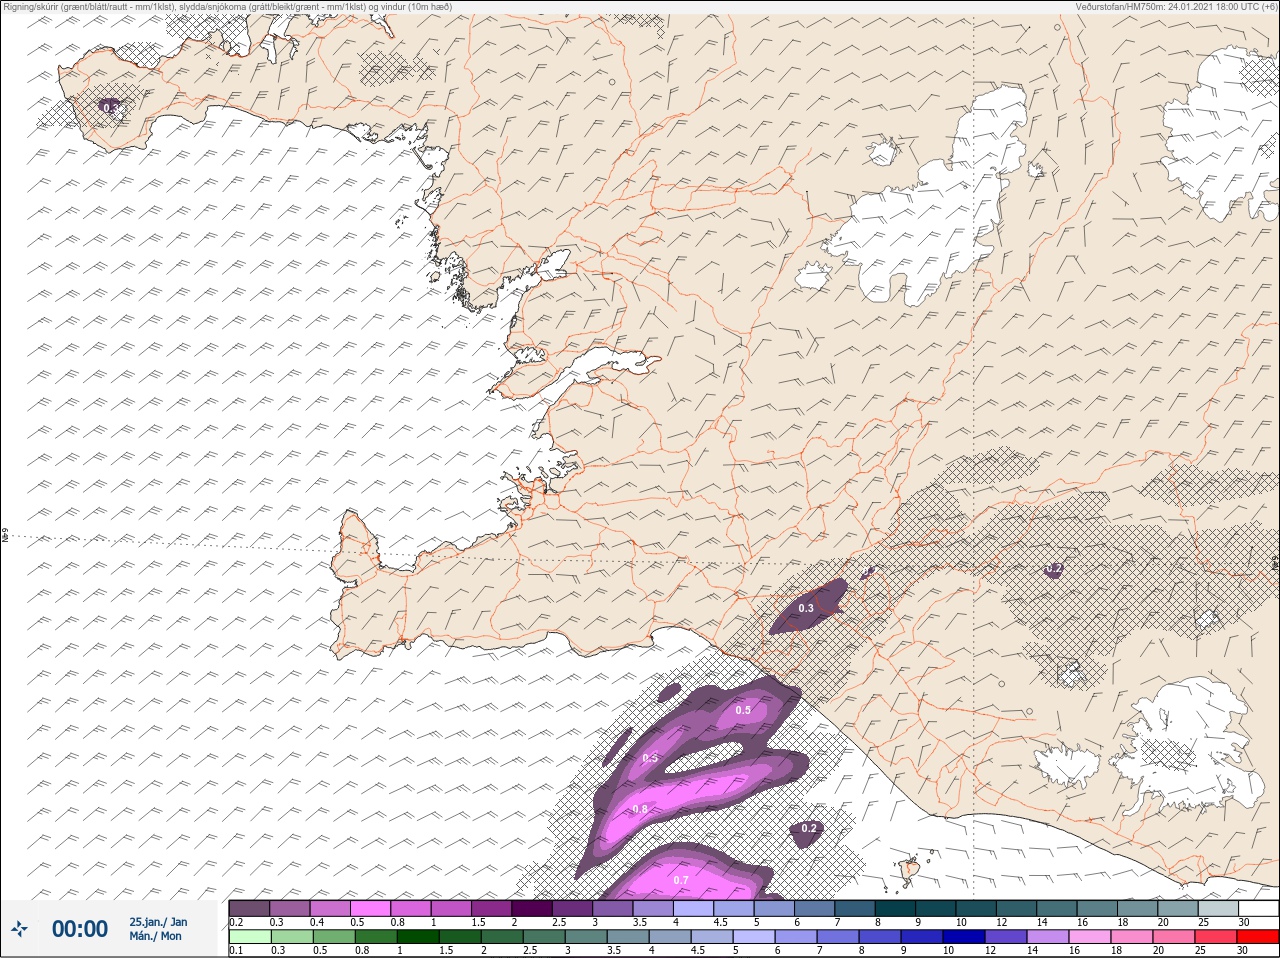
Task: Pick the red swatch above 30 in the bottom legend
Action: (1258, 937)
